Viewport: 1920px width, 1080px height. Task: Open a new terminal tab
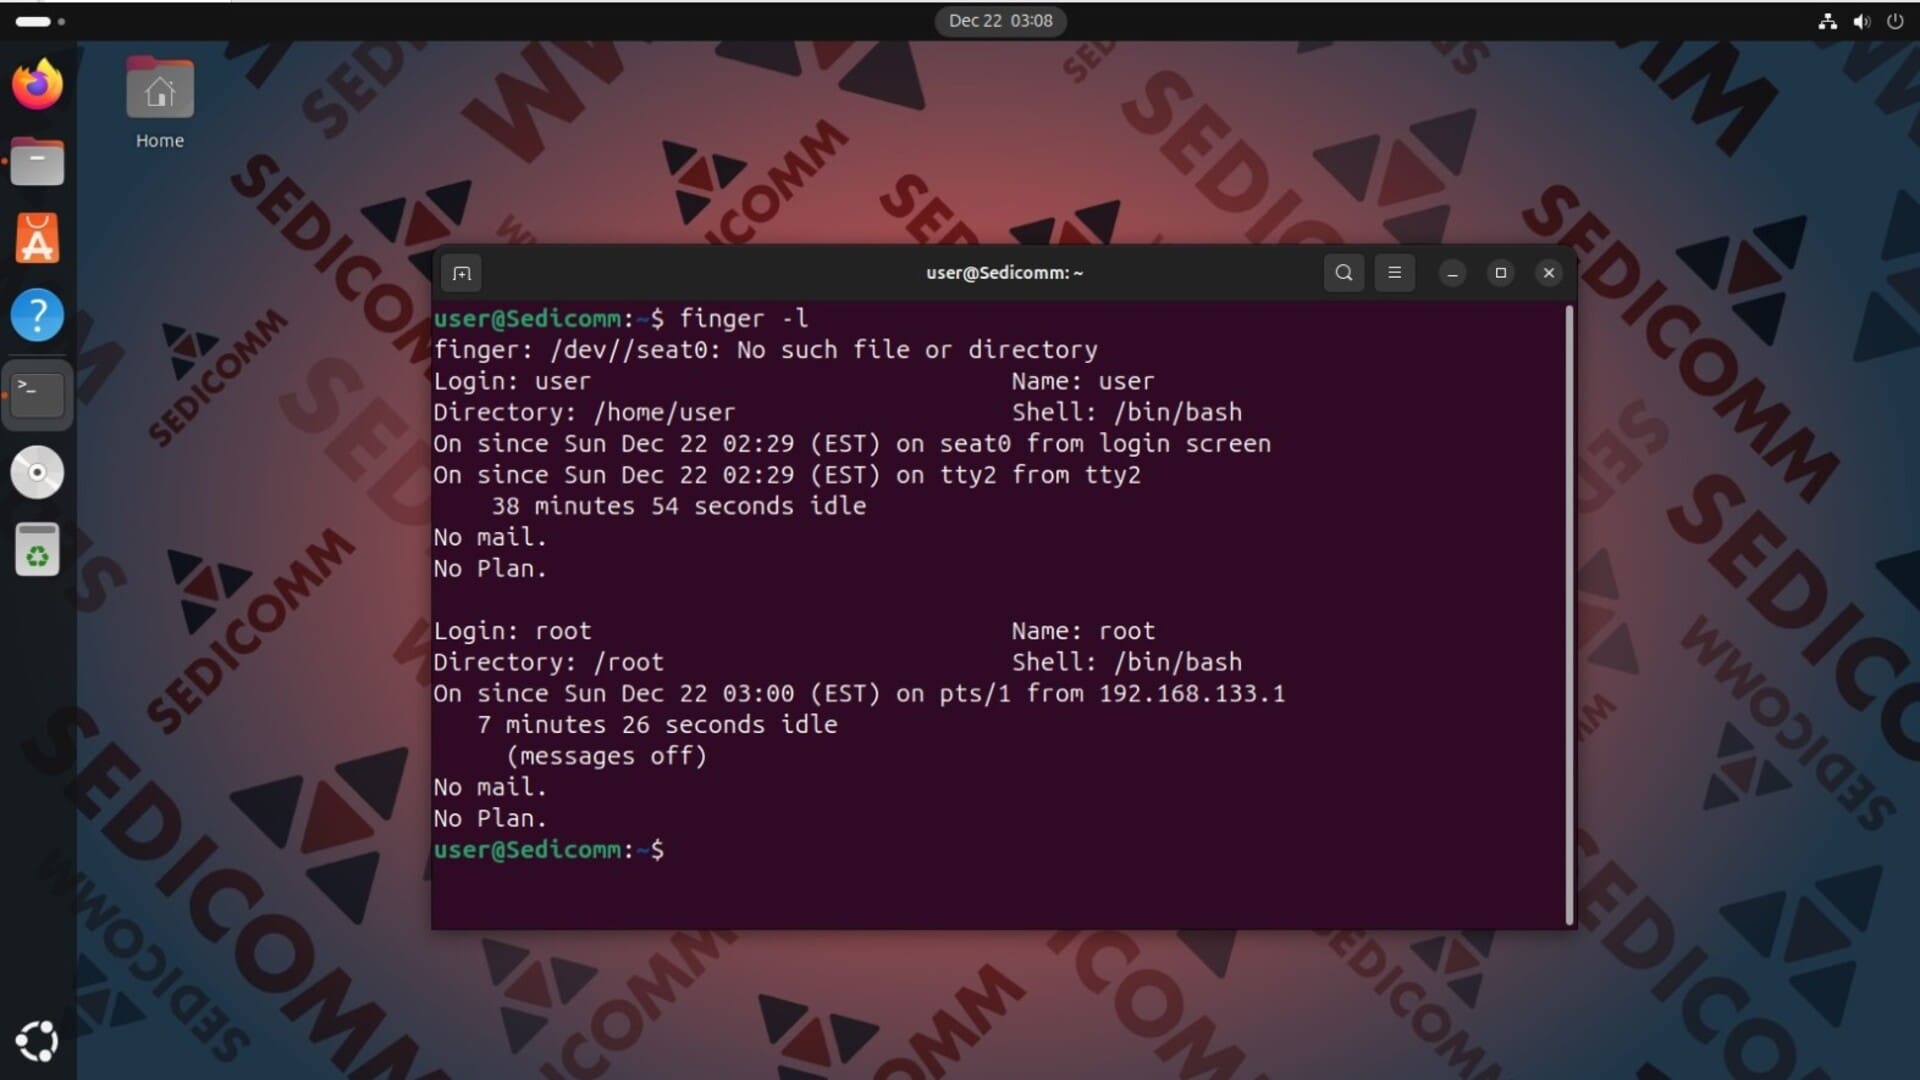461,273
